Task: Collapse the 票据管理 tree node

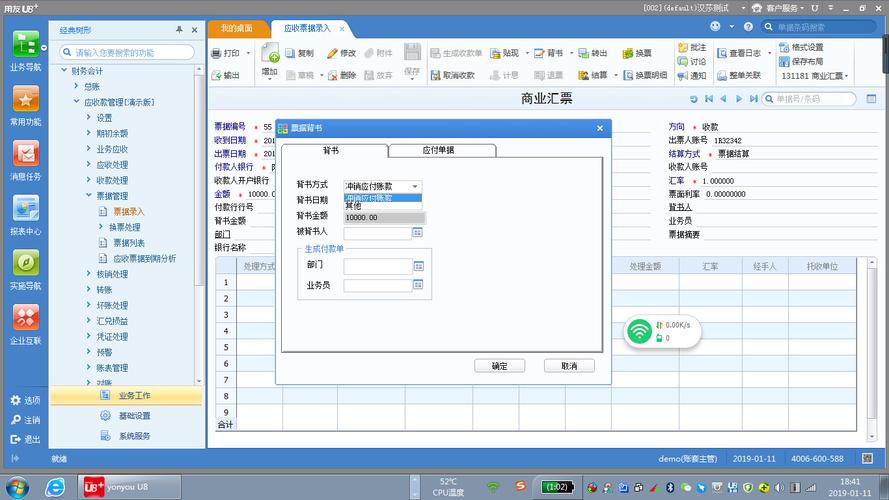Action: [89, 196]
